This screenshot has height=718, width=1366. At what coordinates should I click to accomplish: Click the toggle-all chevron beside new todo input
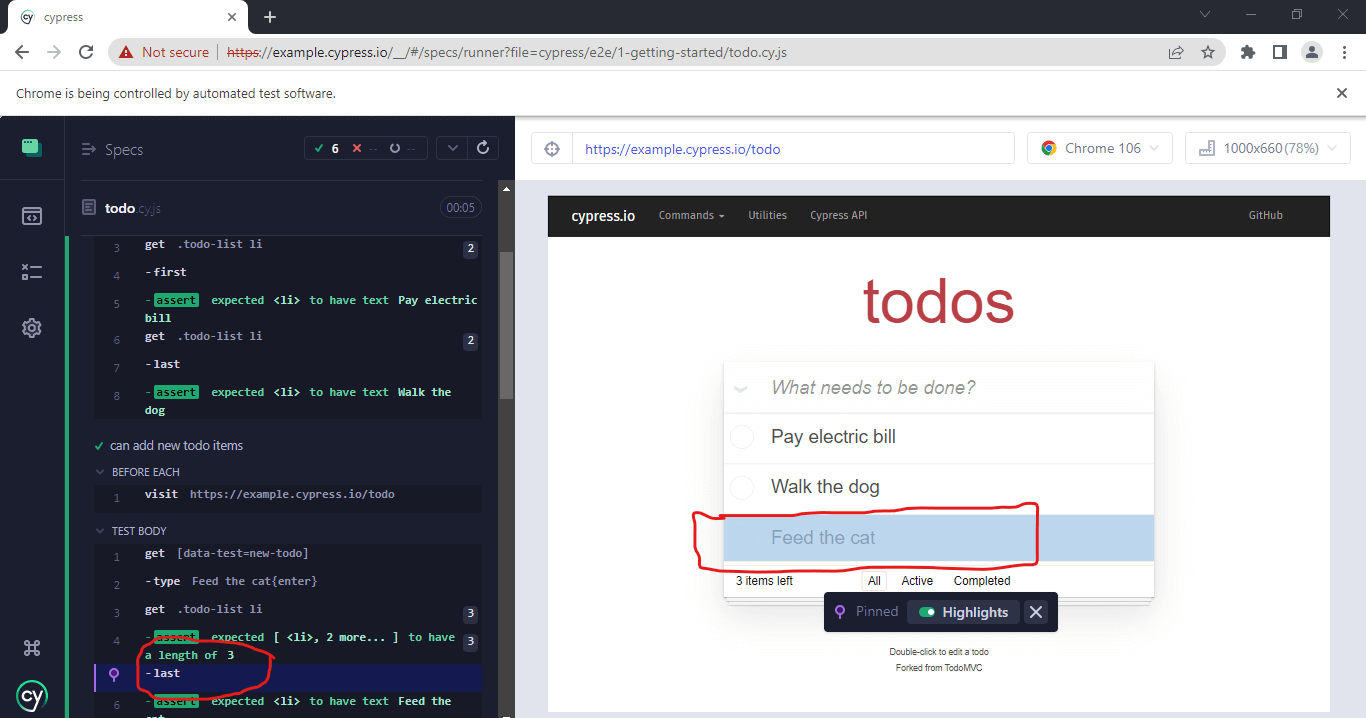(741, 388)
